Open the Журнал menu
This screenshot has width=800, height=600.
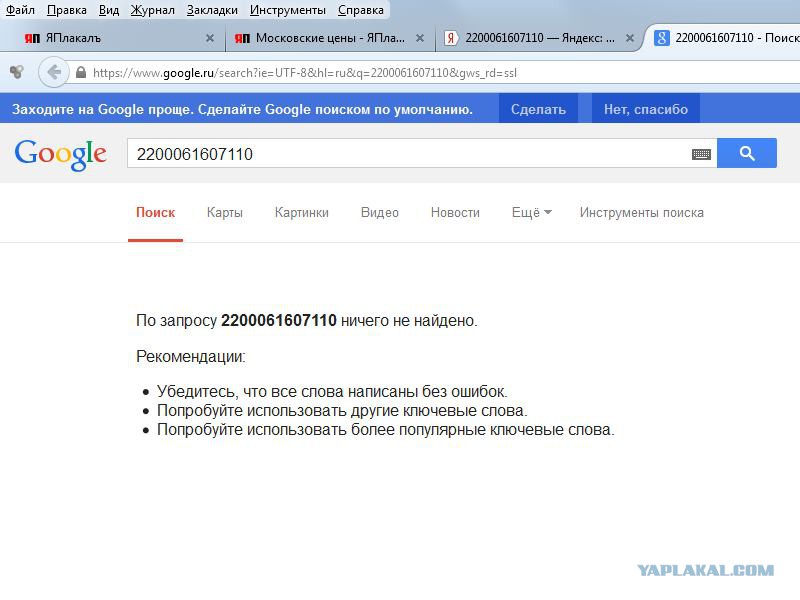click(153, 10)
